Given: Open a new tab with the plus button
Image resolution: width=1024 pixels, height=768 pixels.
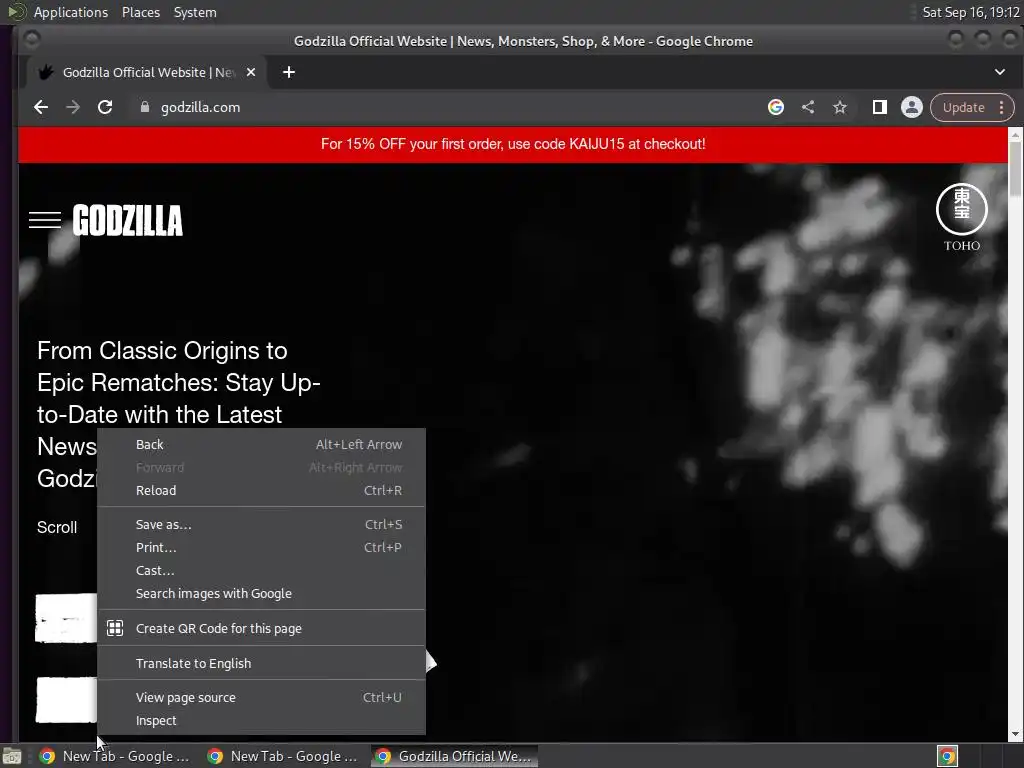Looking at the screenshot, I should pyautogui.click(x=289, y=72).
